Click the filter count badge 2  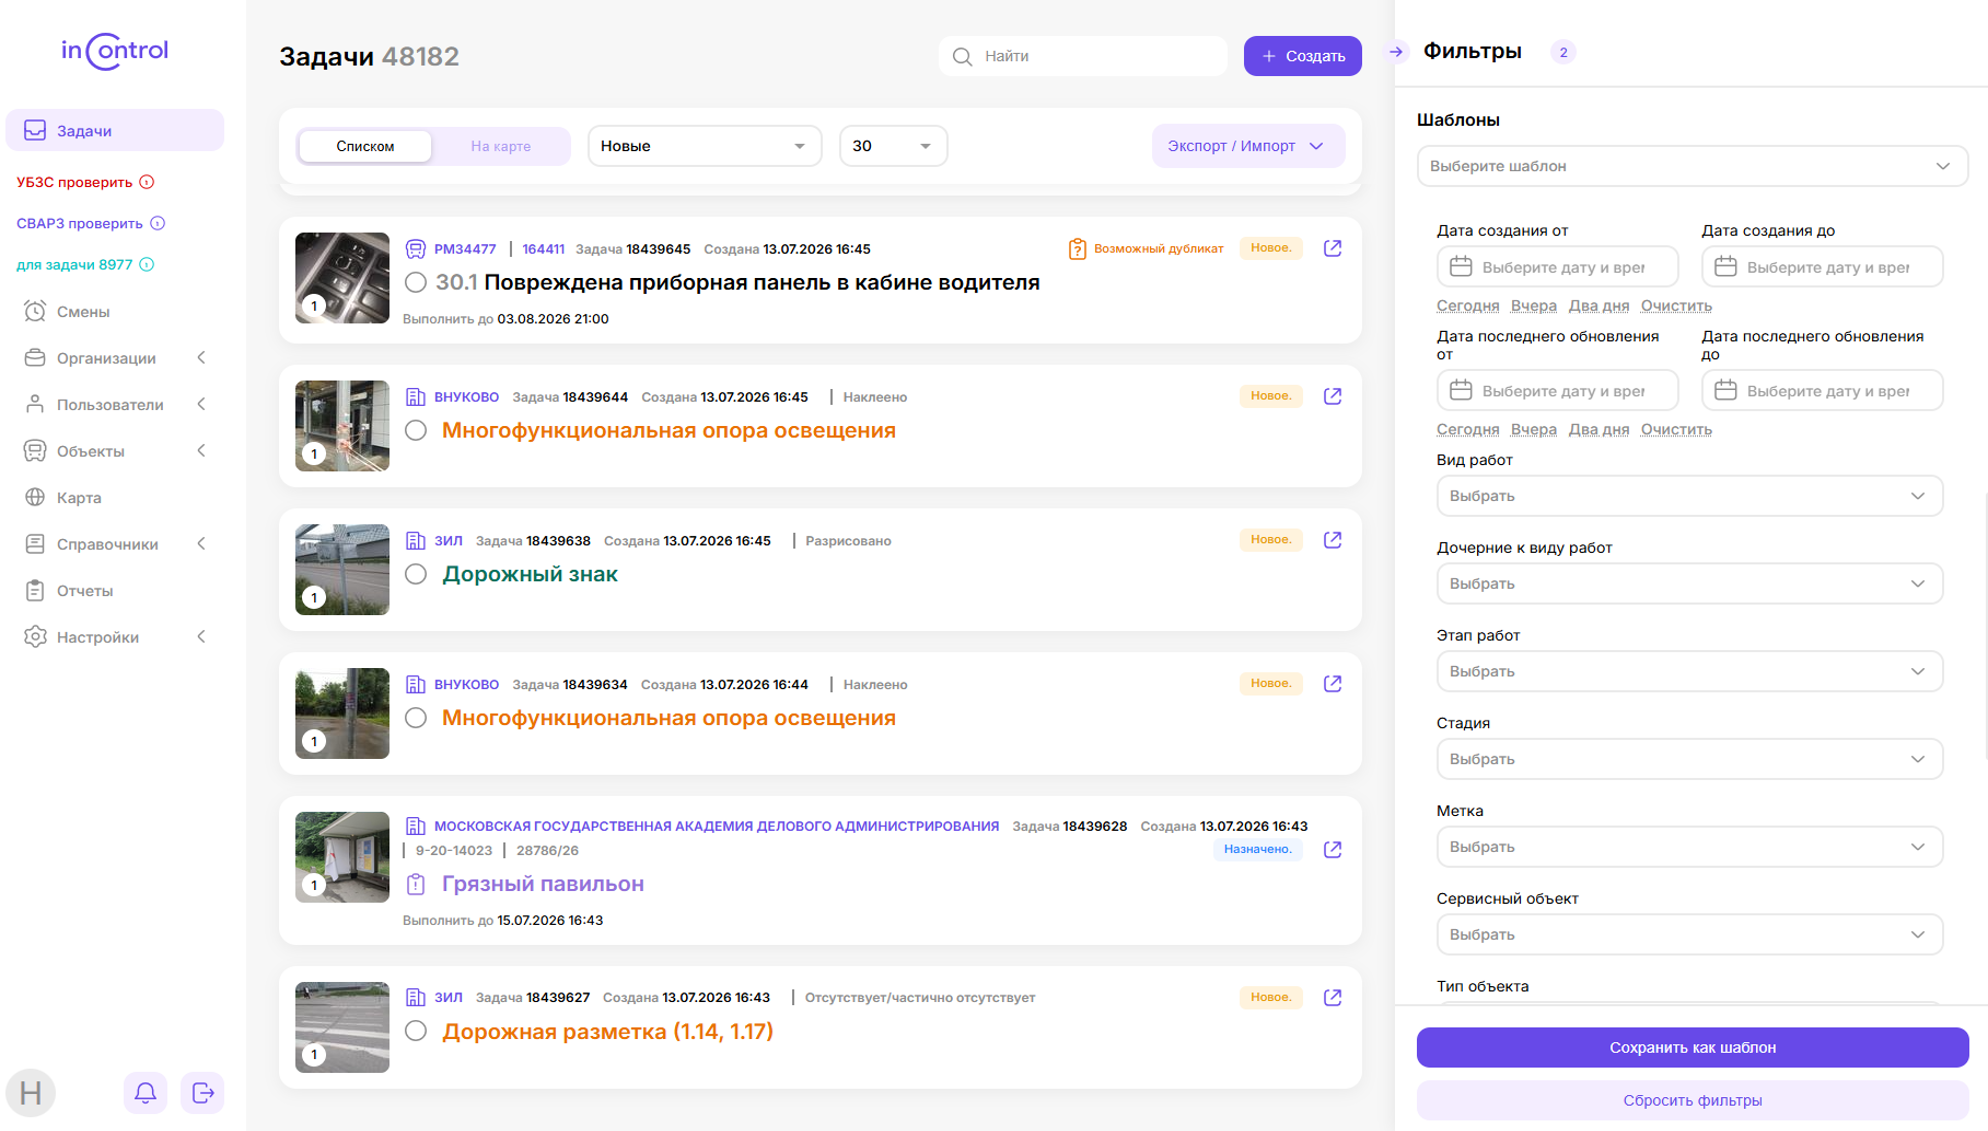click(1563, 52)
